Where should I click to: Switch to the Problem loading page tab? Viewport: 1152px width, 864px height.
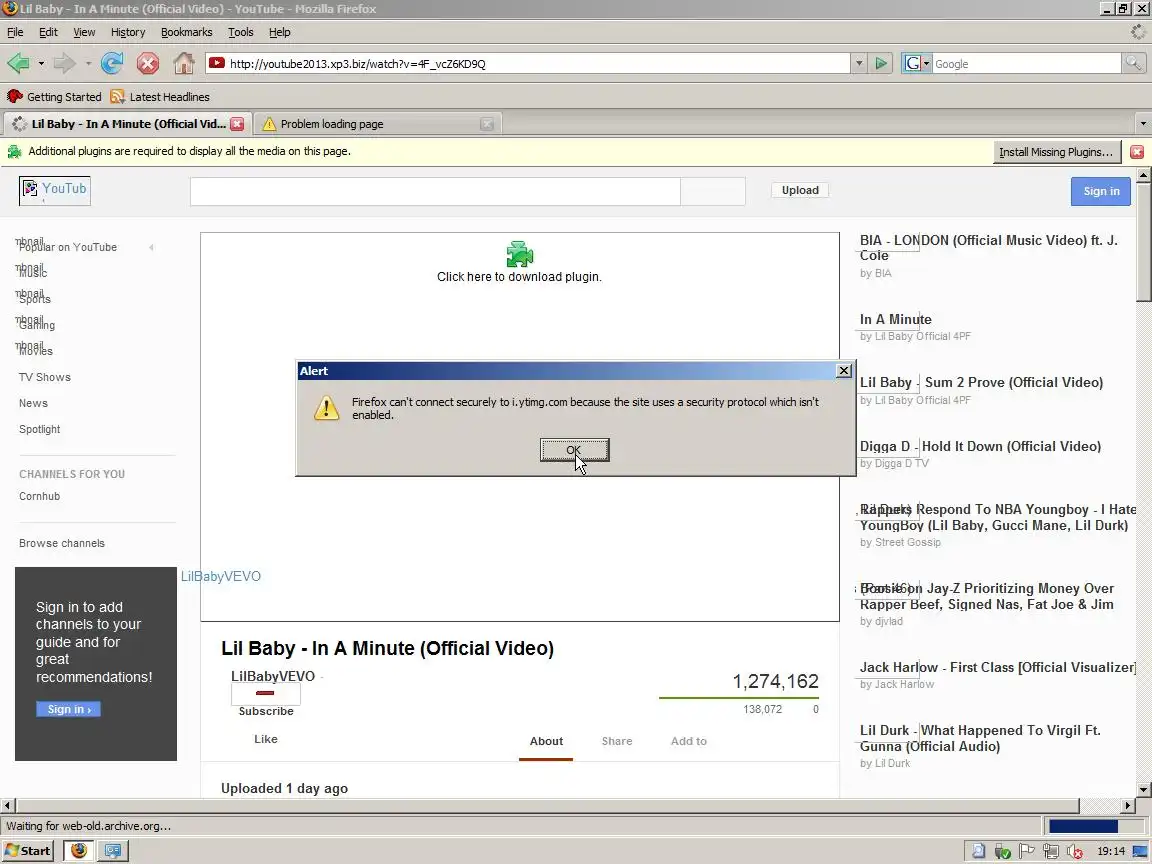378,124
